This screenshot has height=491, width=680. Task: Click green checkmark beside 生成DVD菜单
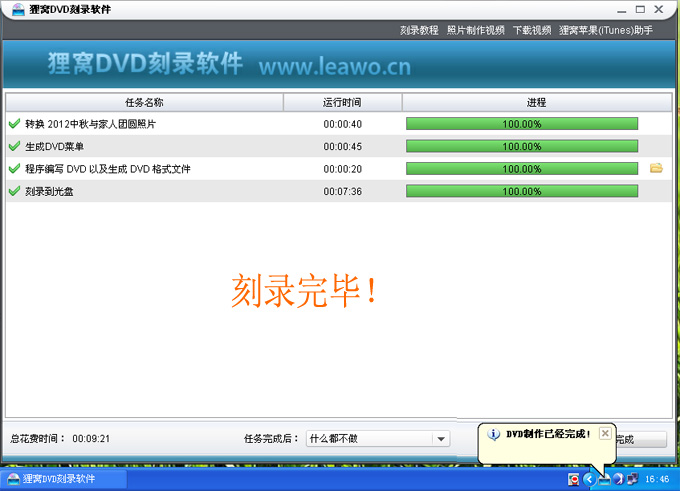[14, 146]
